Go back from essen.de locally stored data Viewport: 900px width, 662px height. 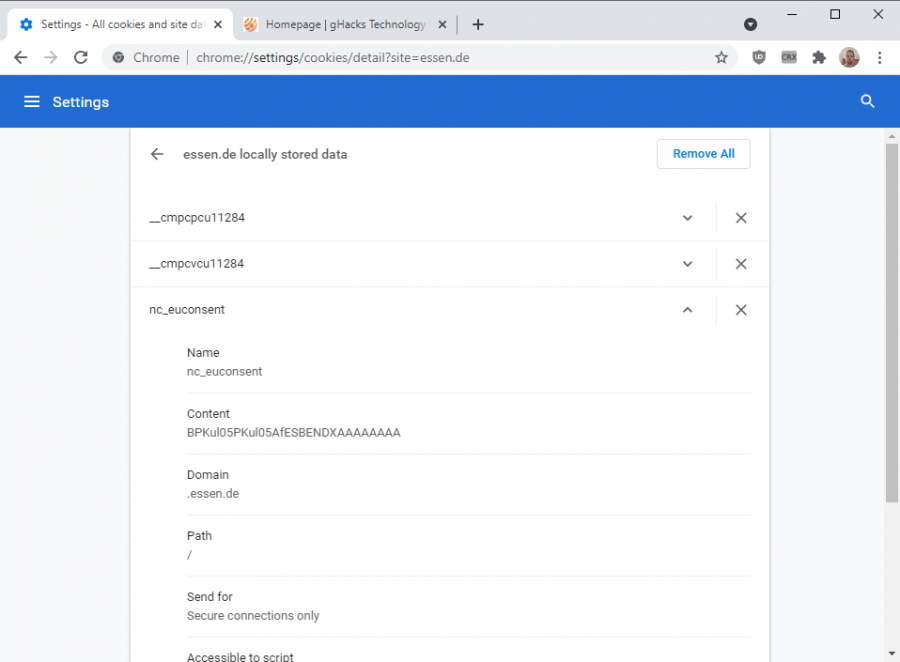point(157,154)
